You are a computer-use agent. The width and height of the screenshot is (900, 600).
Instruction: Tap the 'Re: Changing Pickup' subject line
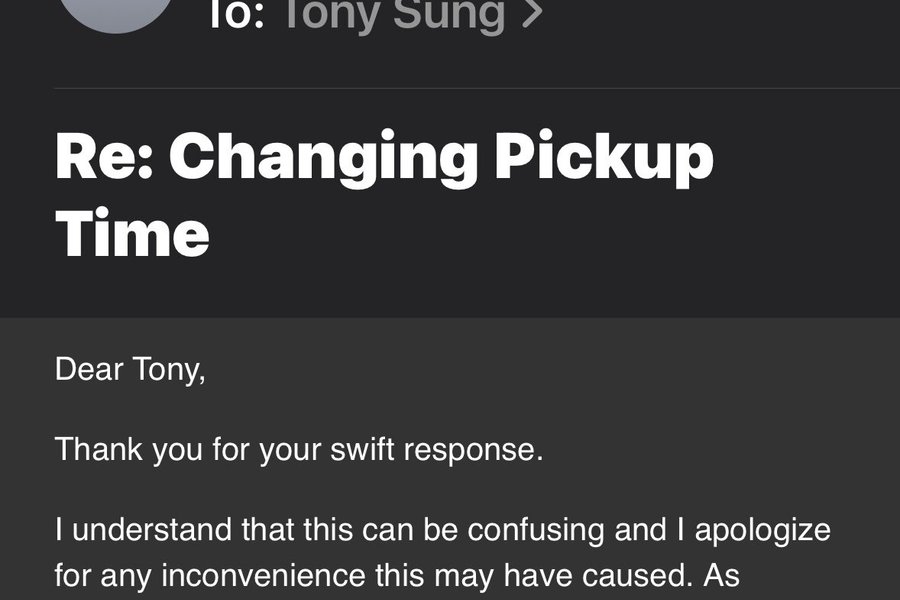coord(385,158)
